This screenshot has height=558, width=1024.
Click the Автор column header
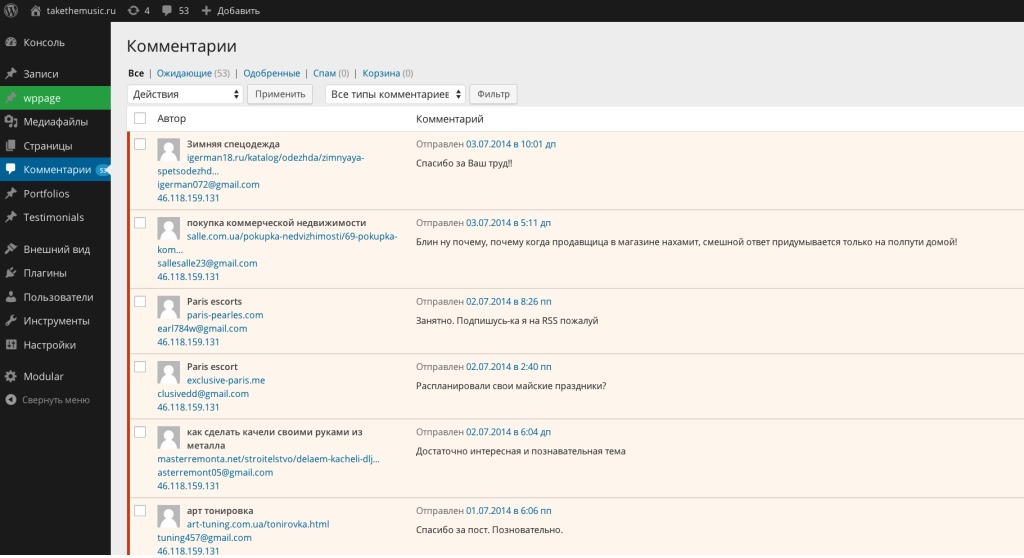(172, 118)
